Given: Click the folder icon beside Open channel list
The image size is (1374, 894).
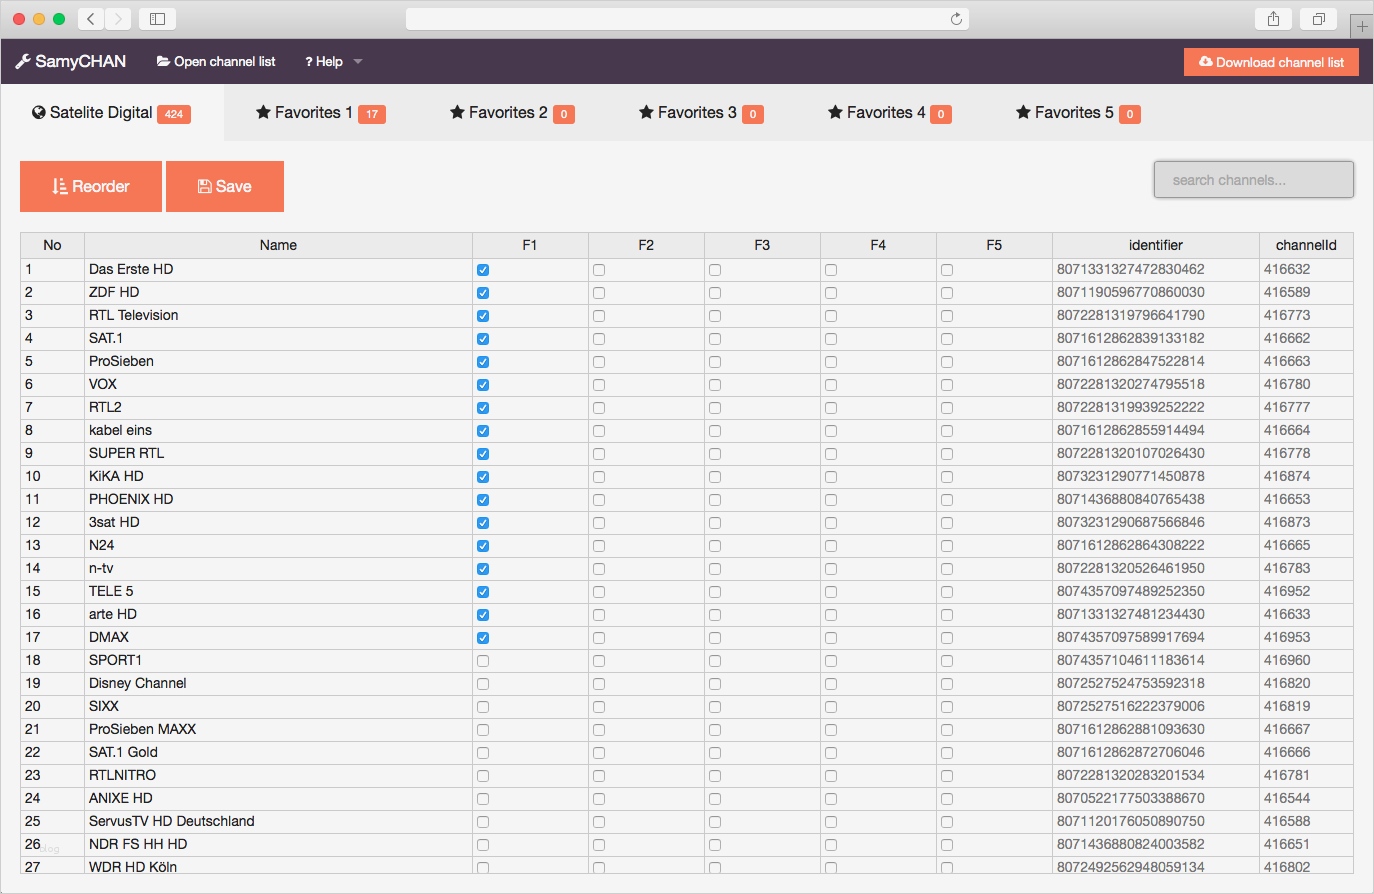Looking at the screenshot, I should click(x=162, y=61).
